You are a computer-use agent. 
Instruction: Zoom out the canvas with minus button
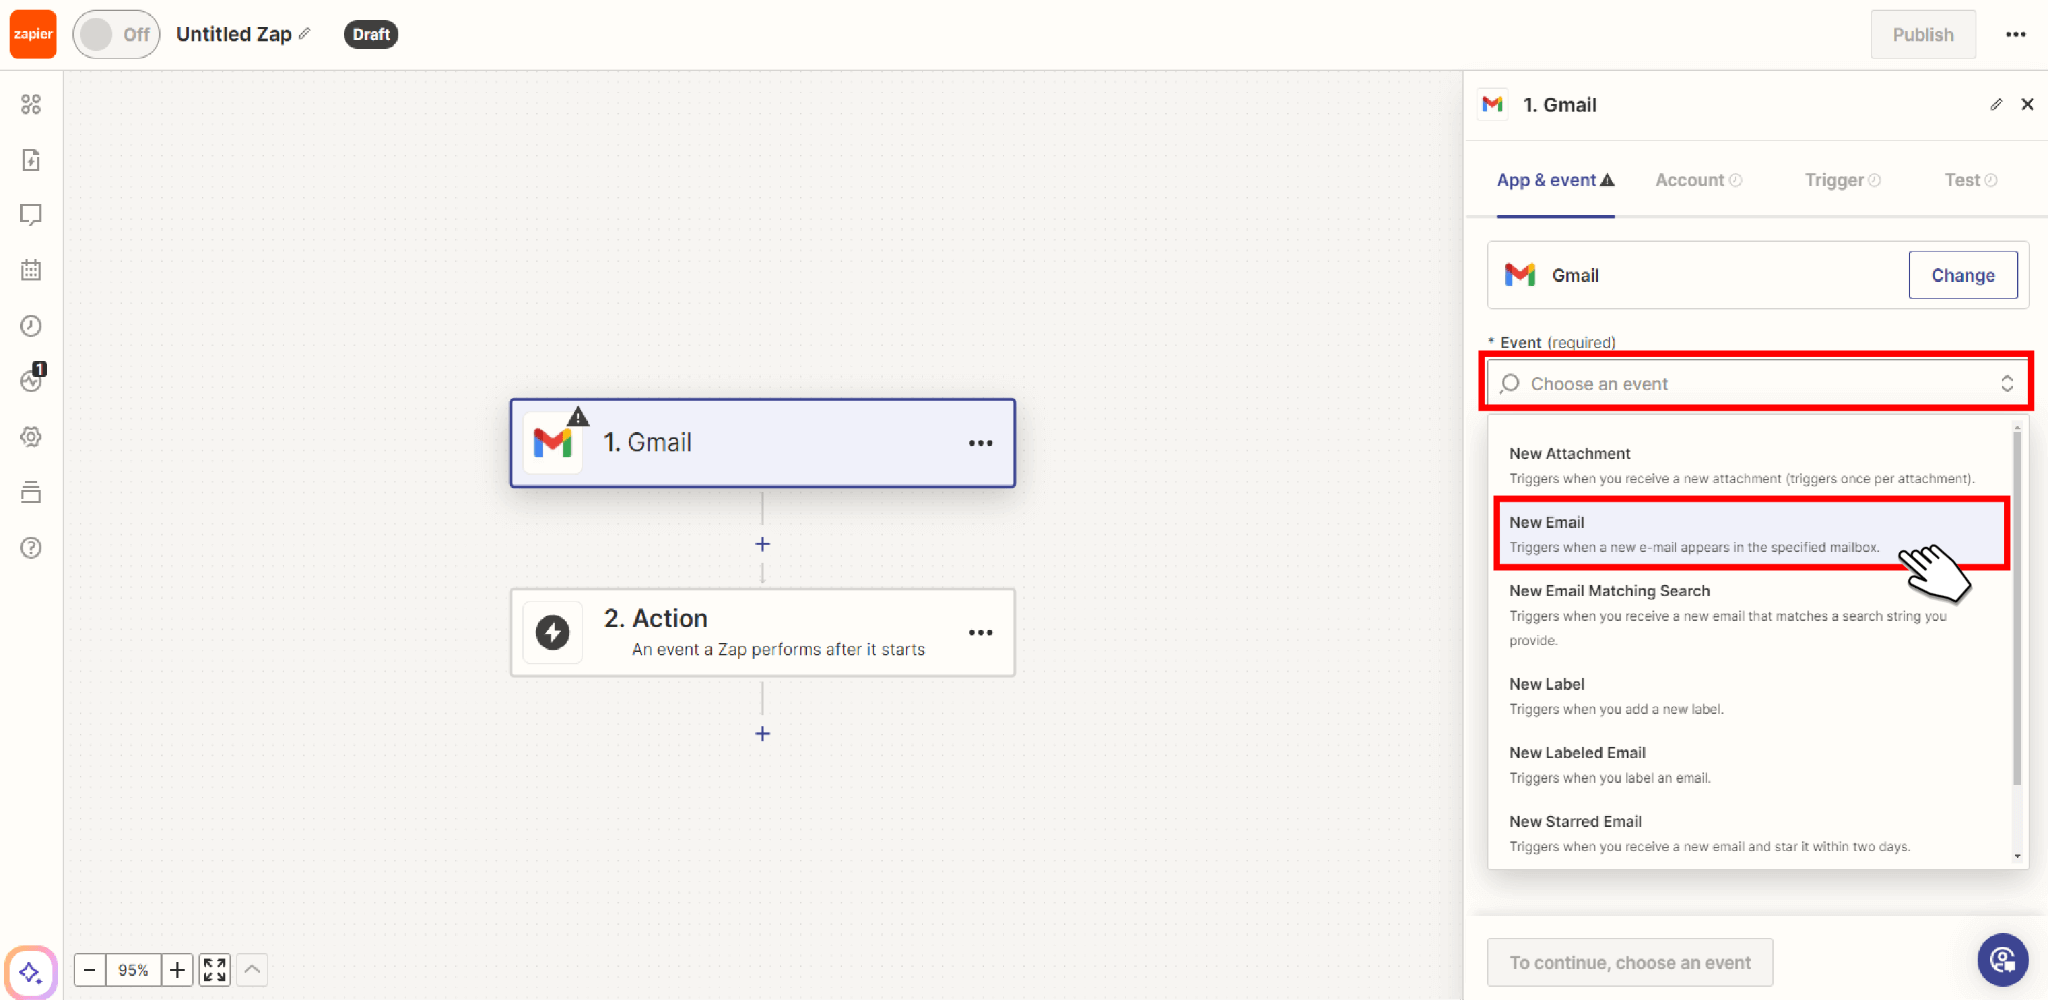pos(89,970)
